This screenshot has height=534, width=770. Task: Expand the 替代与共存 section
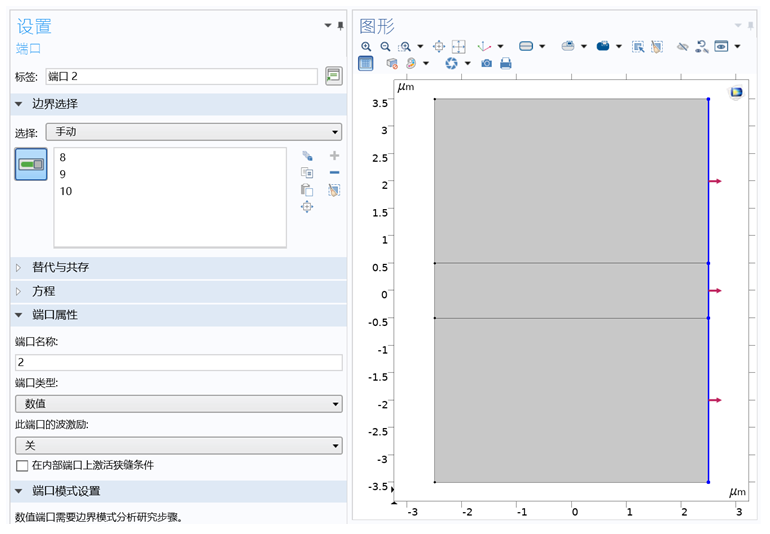[x=19, y=268]
